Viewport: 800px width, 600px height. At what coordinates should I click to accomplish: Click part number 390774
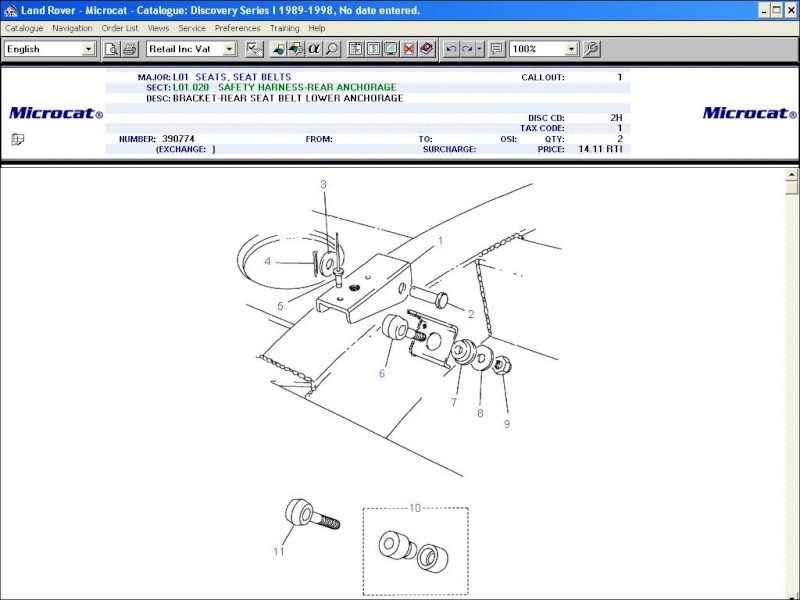pyautogui.click(x=178, y=139)
